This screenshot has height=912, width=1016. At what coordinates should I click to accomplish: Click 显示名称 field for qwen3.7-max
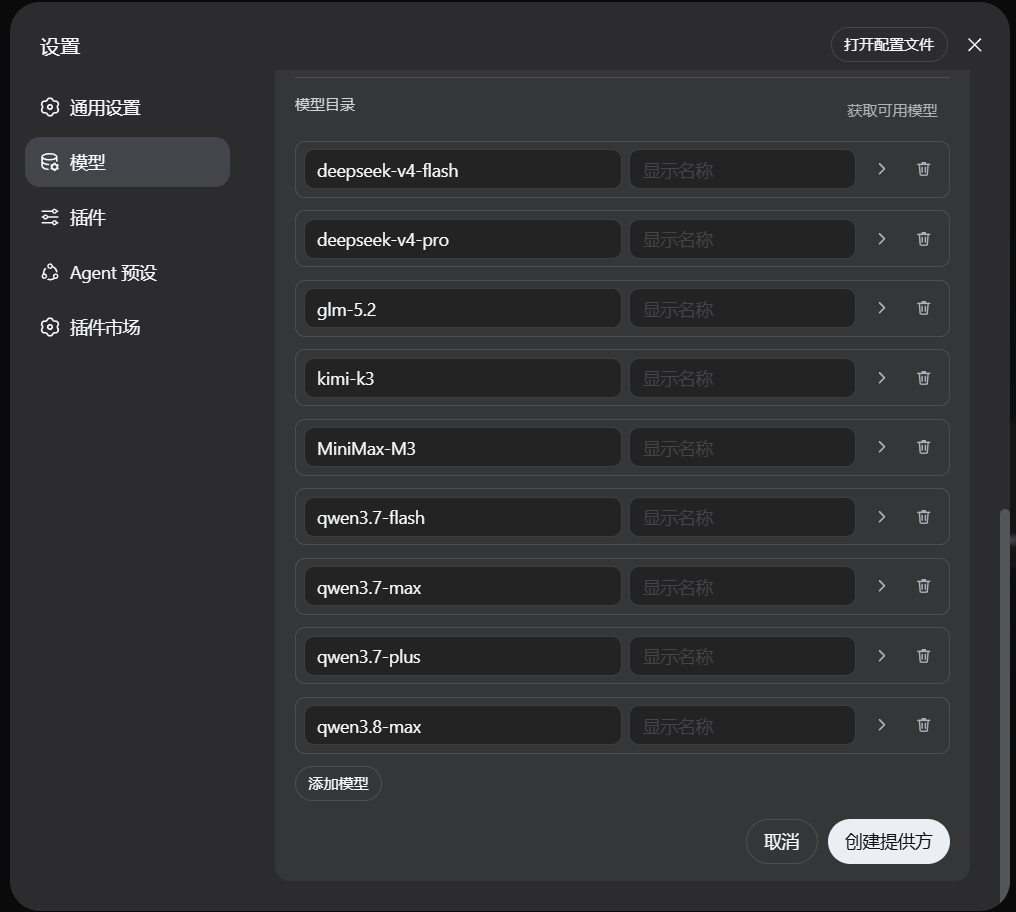point(743,587)
